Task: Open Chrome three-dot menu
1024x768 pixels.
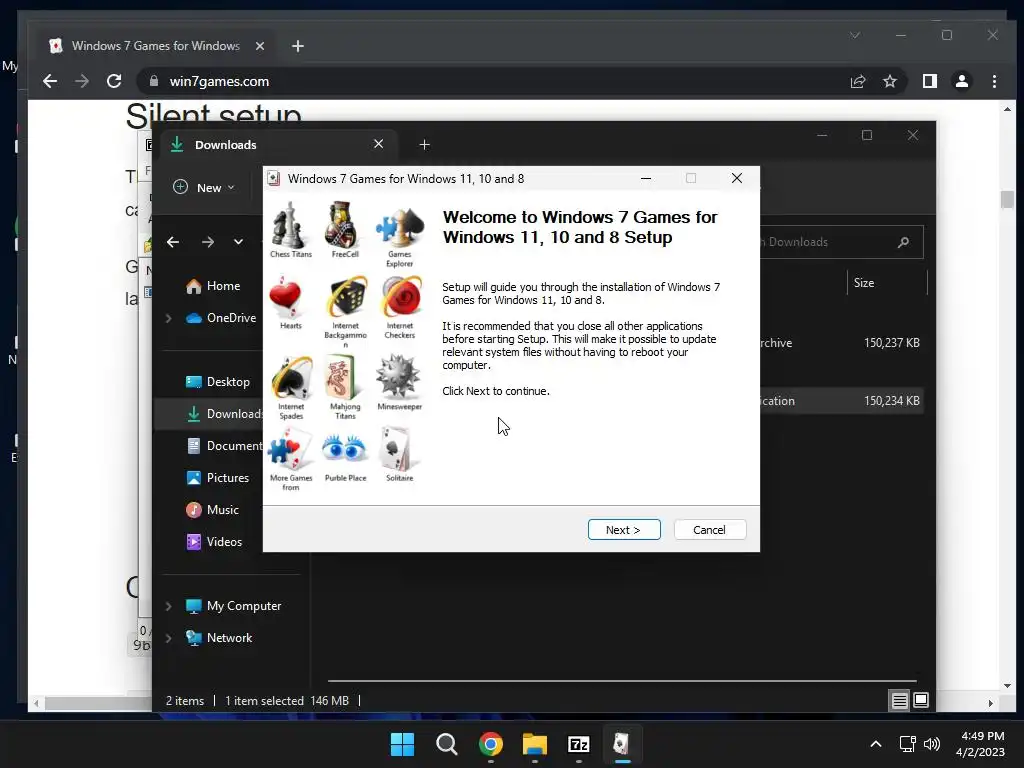Action: pyautogui.click(x=994, y=81)
